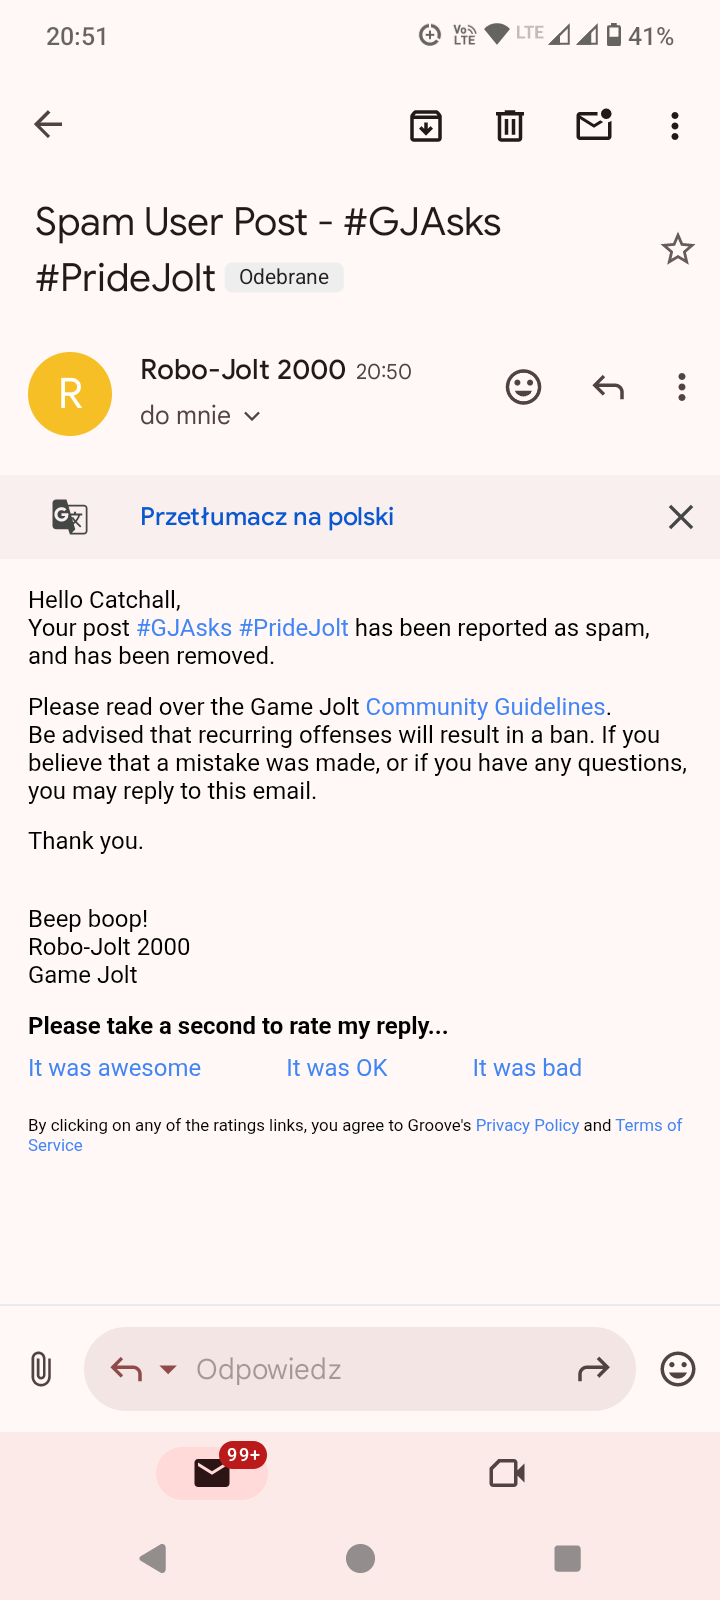Archive this email with the archive icon

[x=426, y=126]
